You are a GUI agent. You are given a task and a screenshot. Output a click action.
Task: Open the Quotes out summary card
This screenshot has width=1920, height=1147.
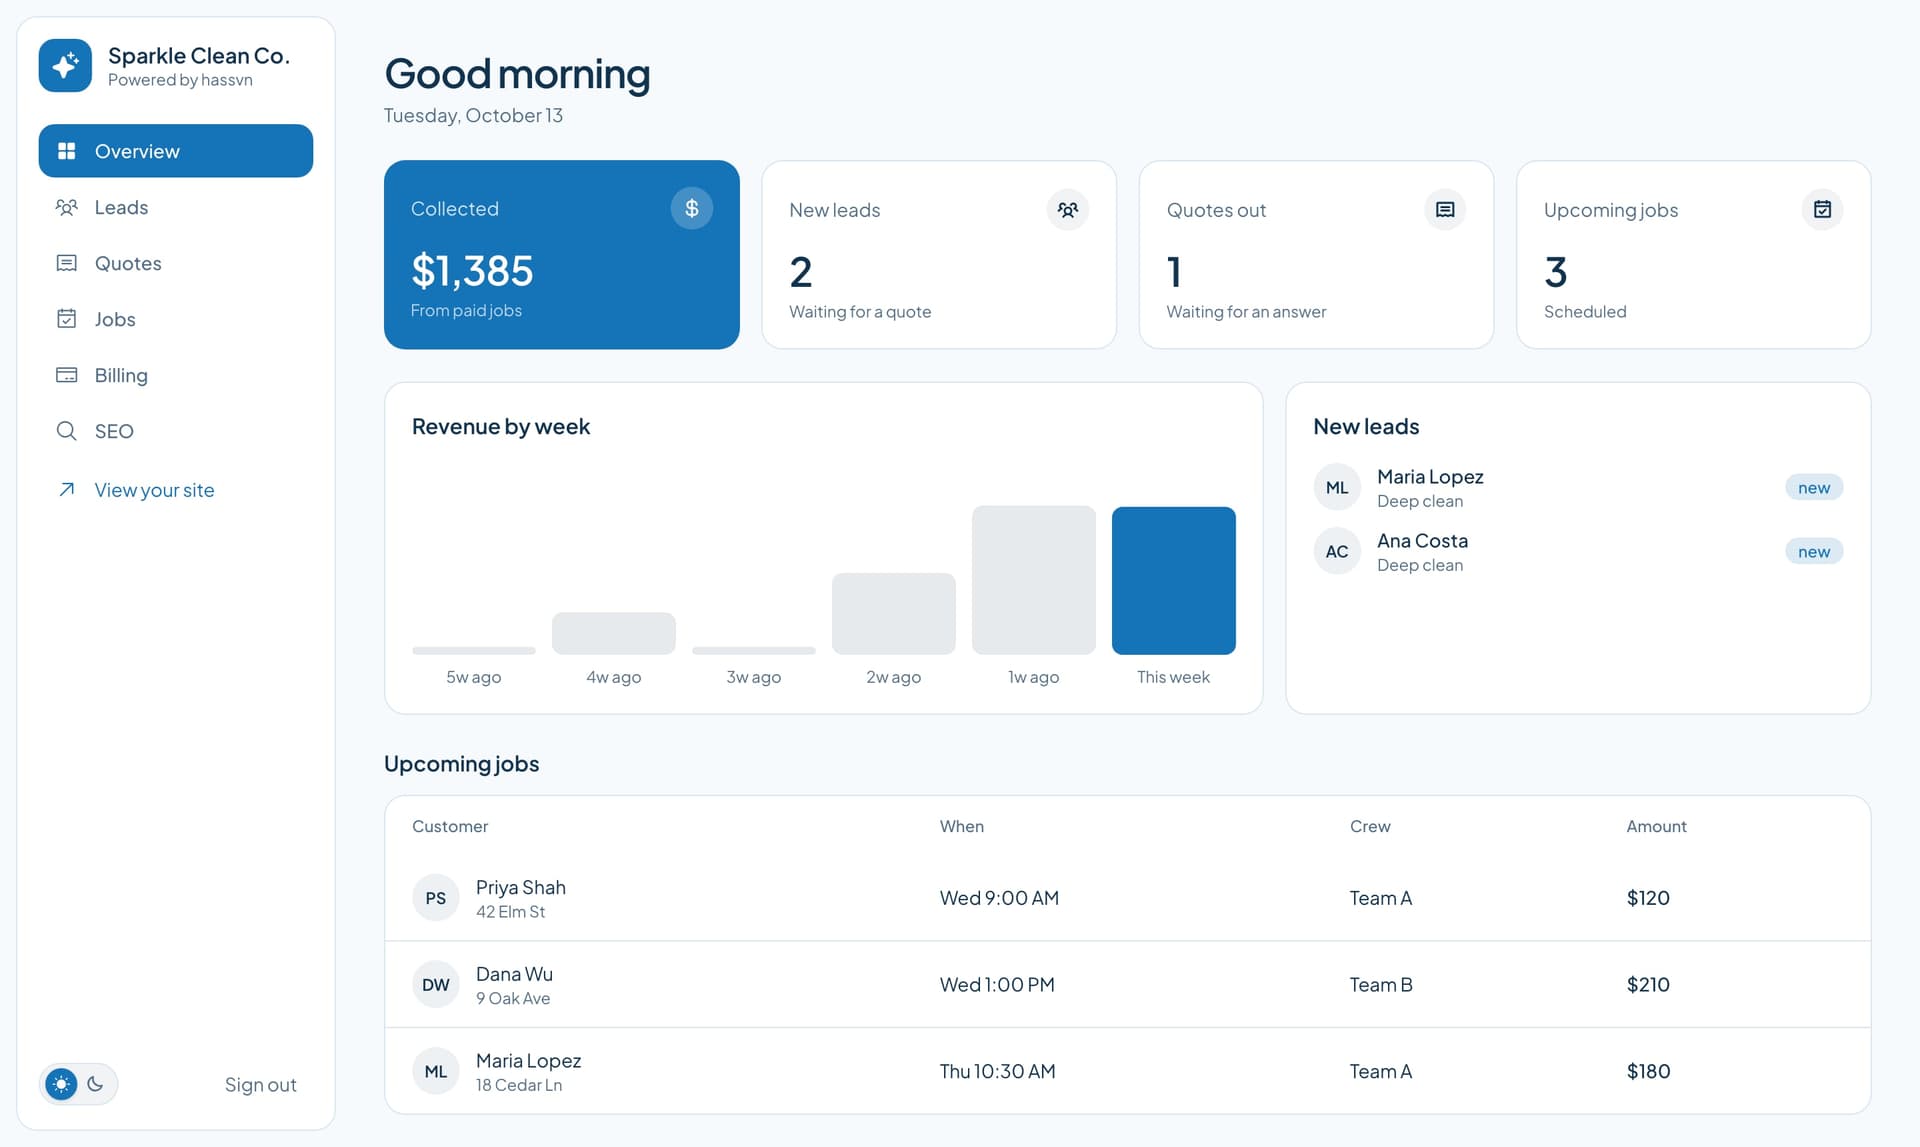pyautogui.click(x=1316, y=255)
